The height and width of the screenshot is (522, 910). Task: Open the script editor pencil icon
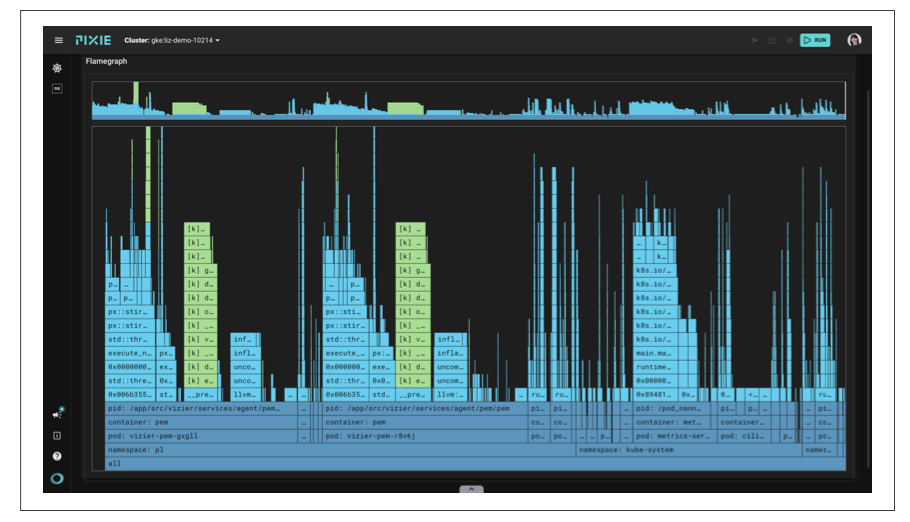pos(772,40)
